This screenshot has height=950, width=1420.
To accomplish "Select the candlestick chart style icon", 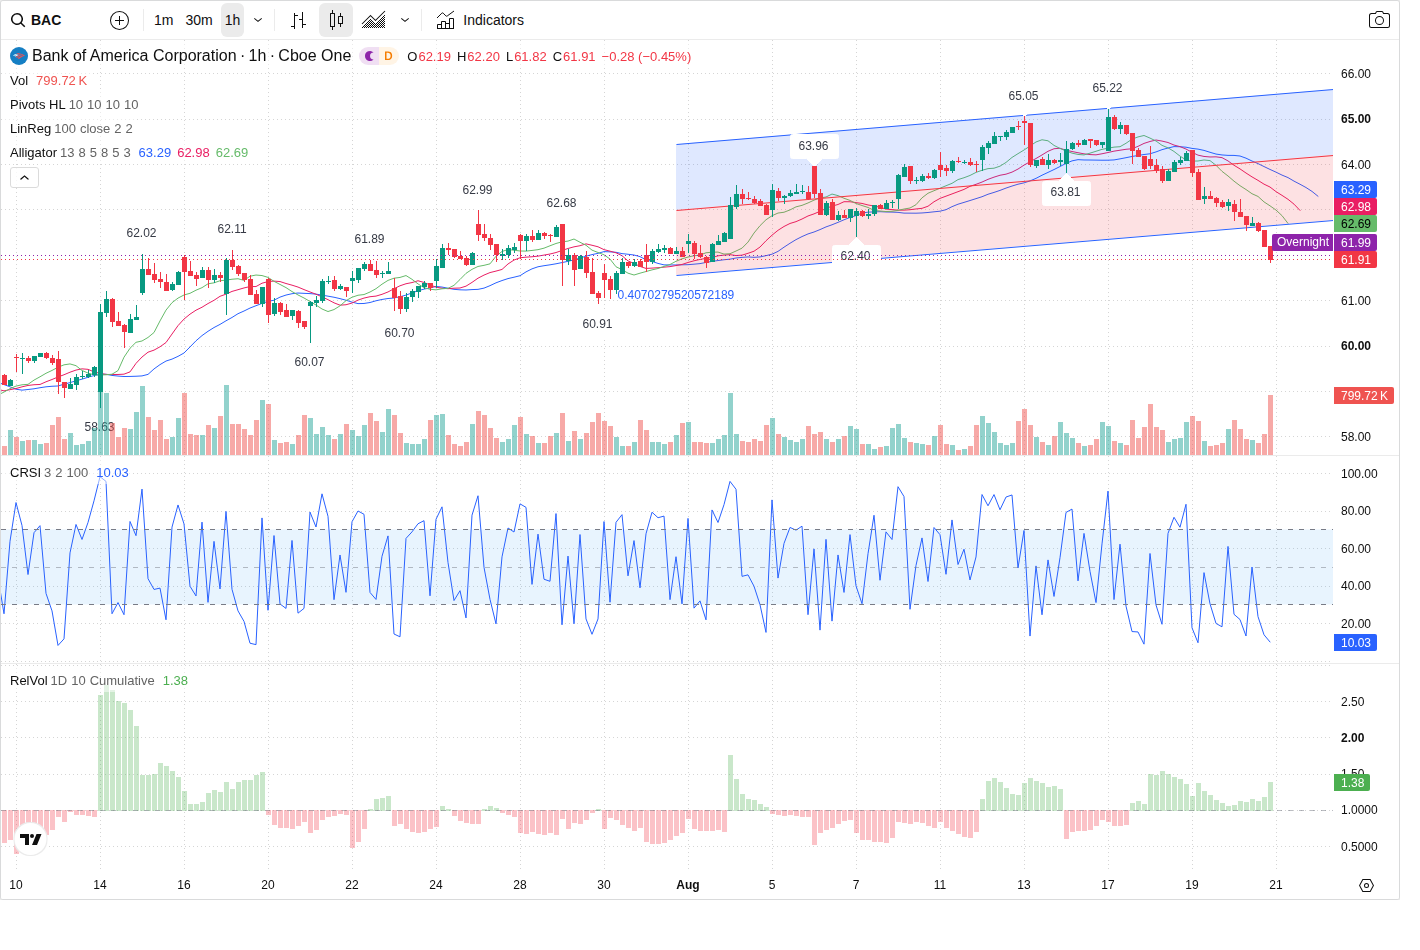I will tap(336, 20).
